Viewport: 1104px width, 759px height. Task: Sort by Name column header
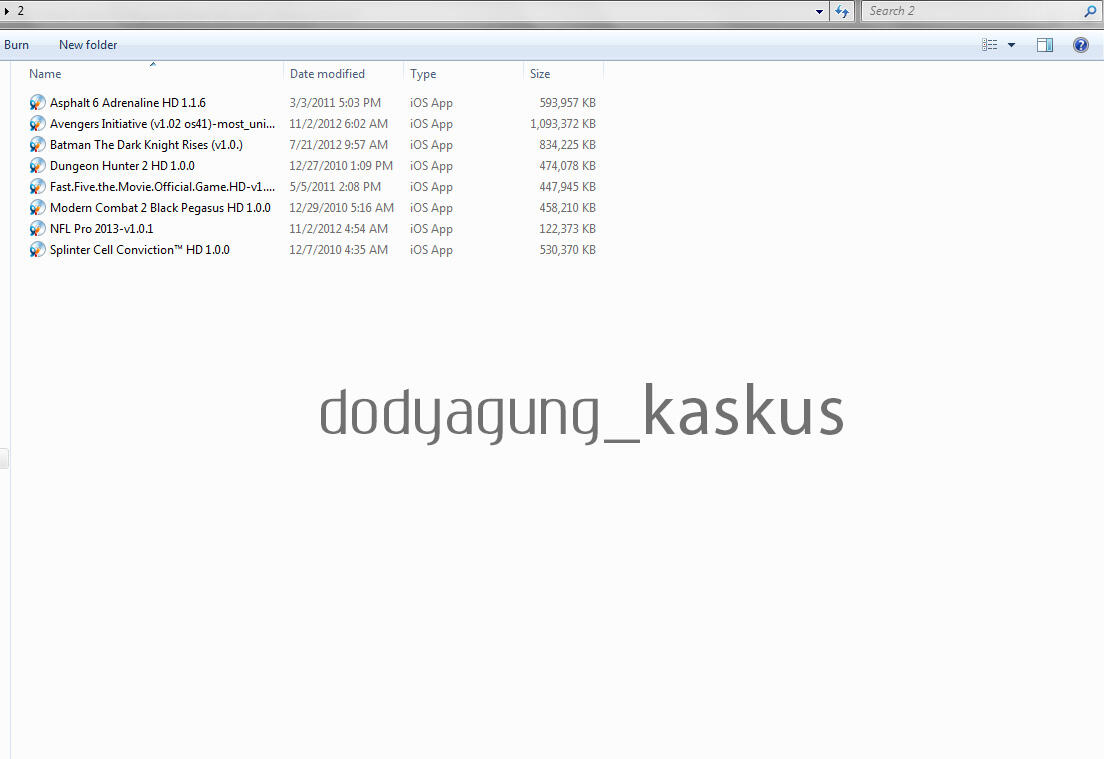click(x=45, y=74)
